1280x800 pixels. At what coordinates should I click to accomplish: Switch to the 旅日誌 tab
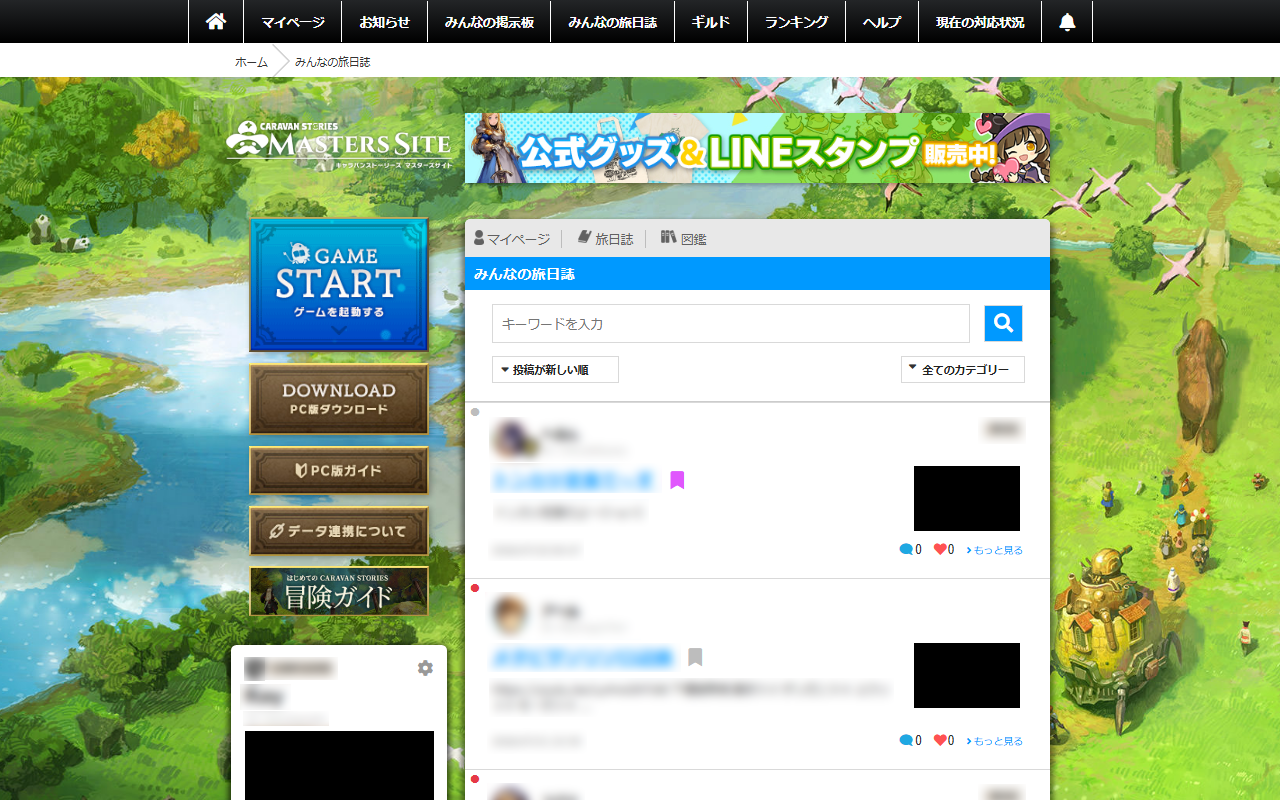[605, 239]
